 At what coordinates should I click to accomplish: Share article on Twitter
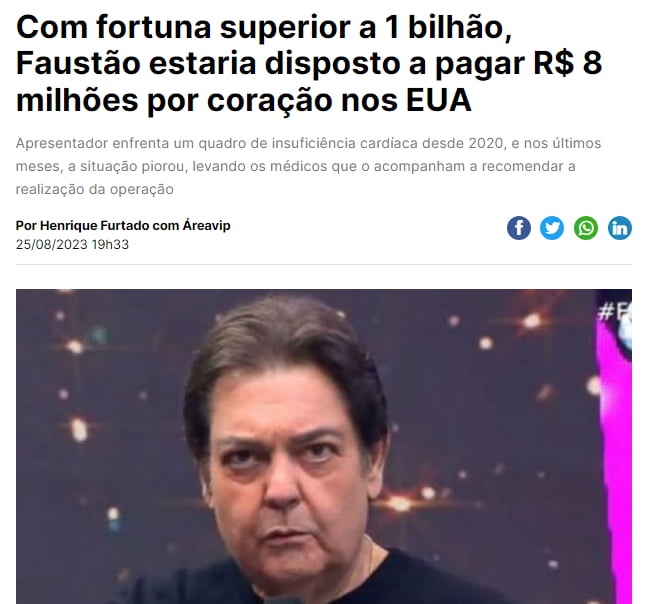(x=552, y=228)
